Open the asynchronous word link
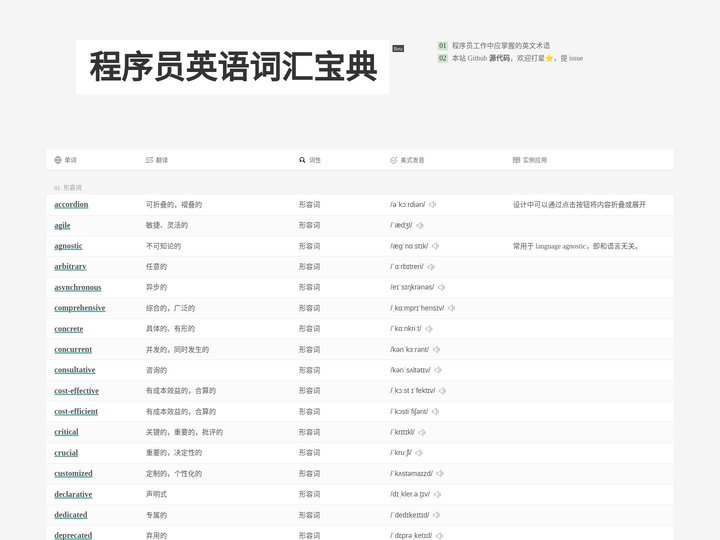The image size is (720, 540). click(x=78, y=287)
